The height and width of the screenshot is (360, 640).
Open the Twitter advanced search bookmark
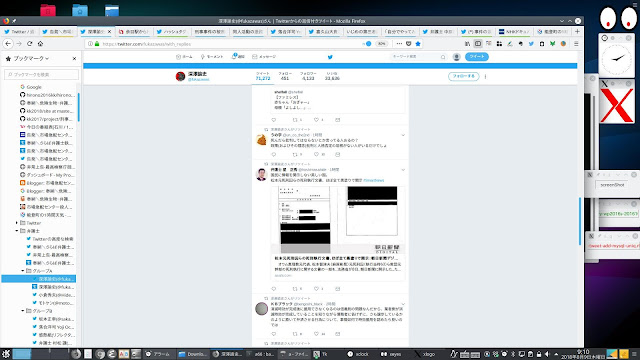point(49,239)
